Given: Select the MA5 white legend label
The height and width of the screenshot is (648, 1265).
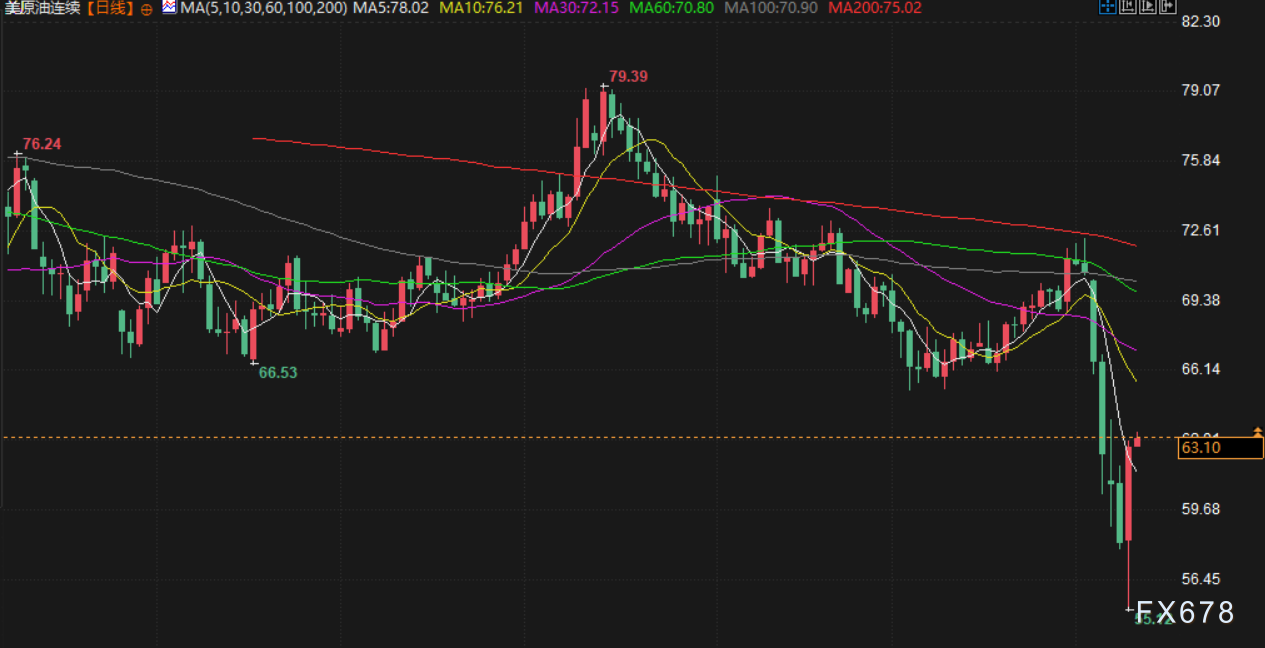Looking at the screenshot, I should point(393,8).
